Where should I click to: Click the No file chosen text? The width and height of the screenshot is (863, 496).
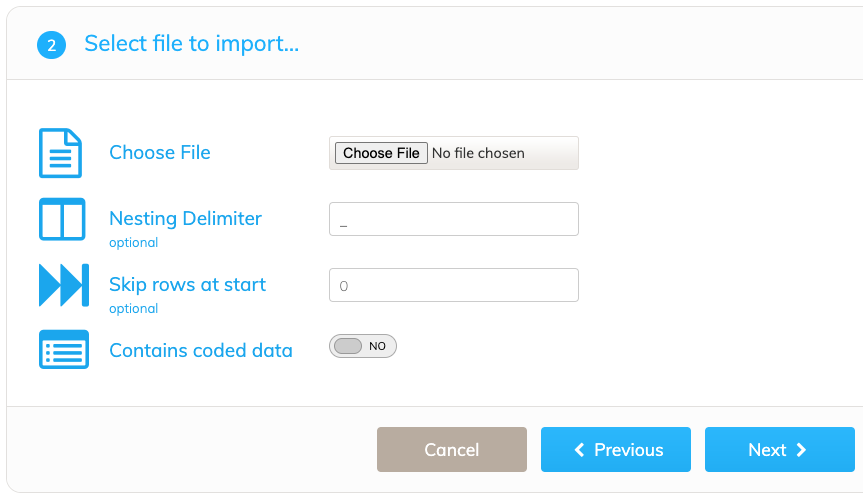click(x=478, y=153)
